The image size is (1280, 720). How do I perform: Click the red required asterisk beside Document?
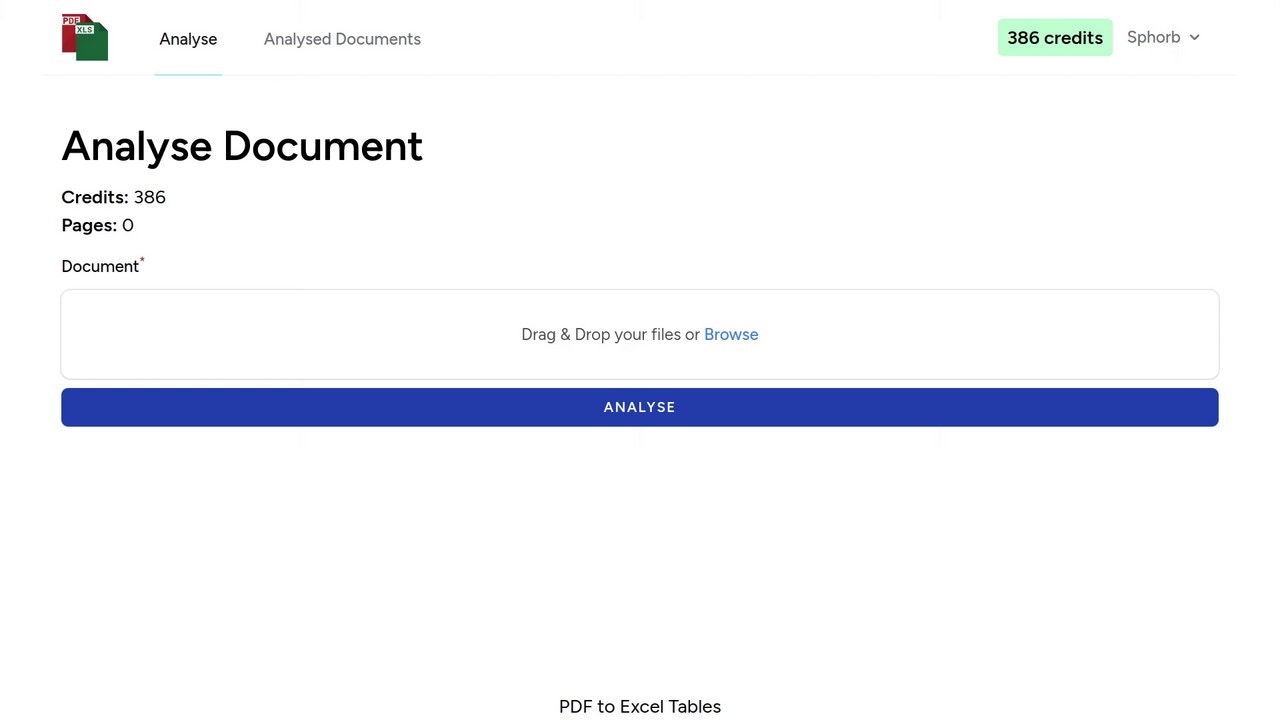tap(141, 260)
